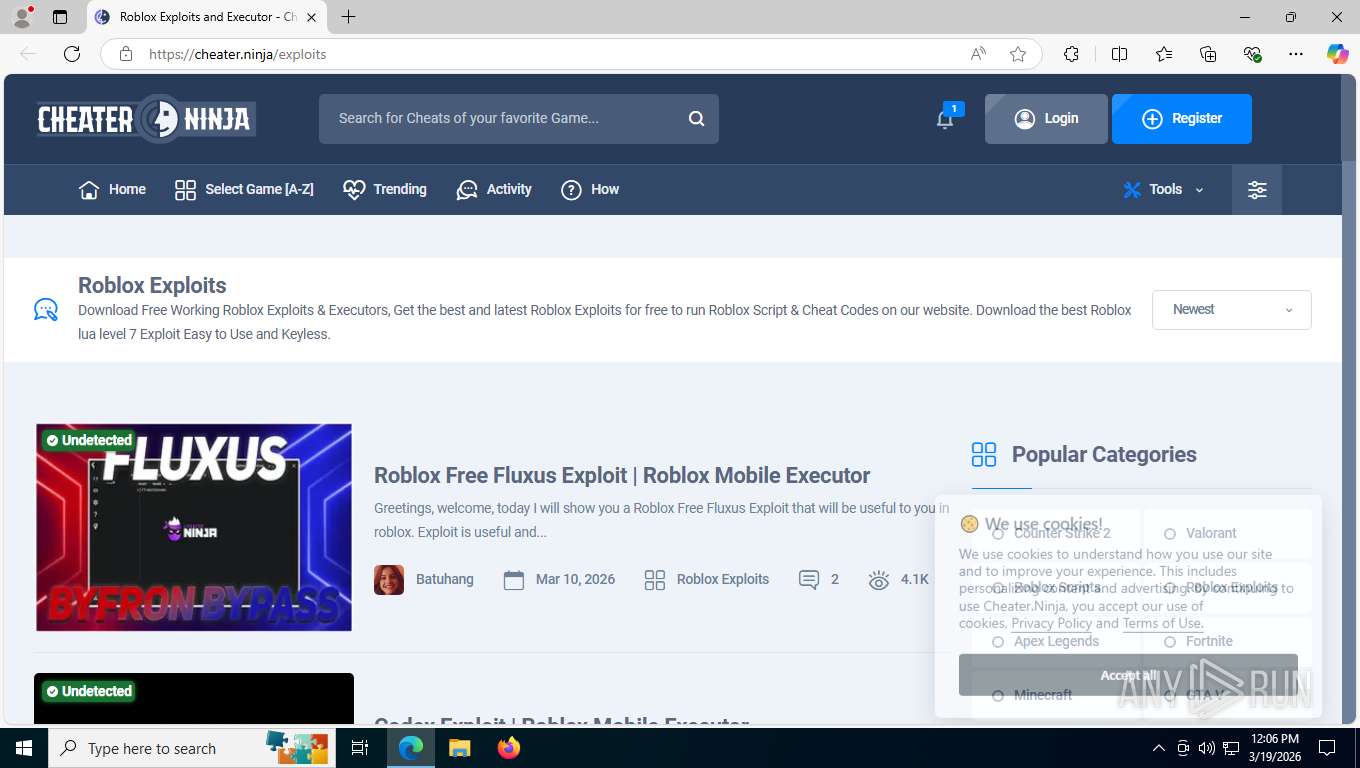Click the browser Back arrow
The width and height of the screenshot is (1360, 768).
(28, 54)
